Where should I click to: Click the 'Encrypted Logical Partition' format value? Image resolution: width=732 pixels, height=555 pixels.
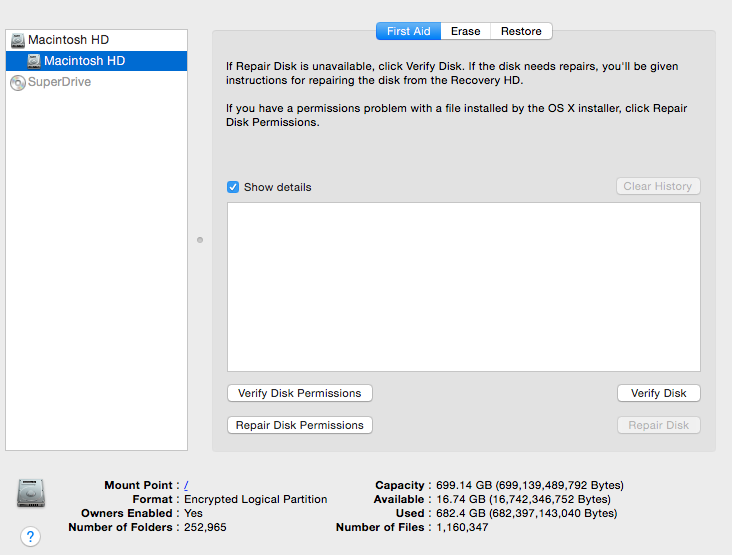click(x=255, y=499)
